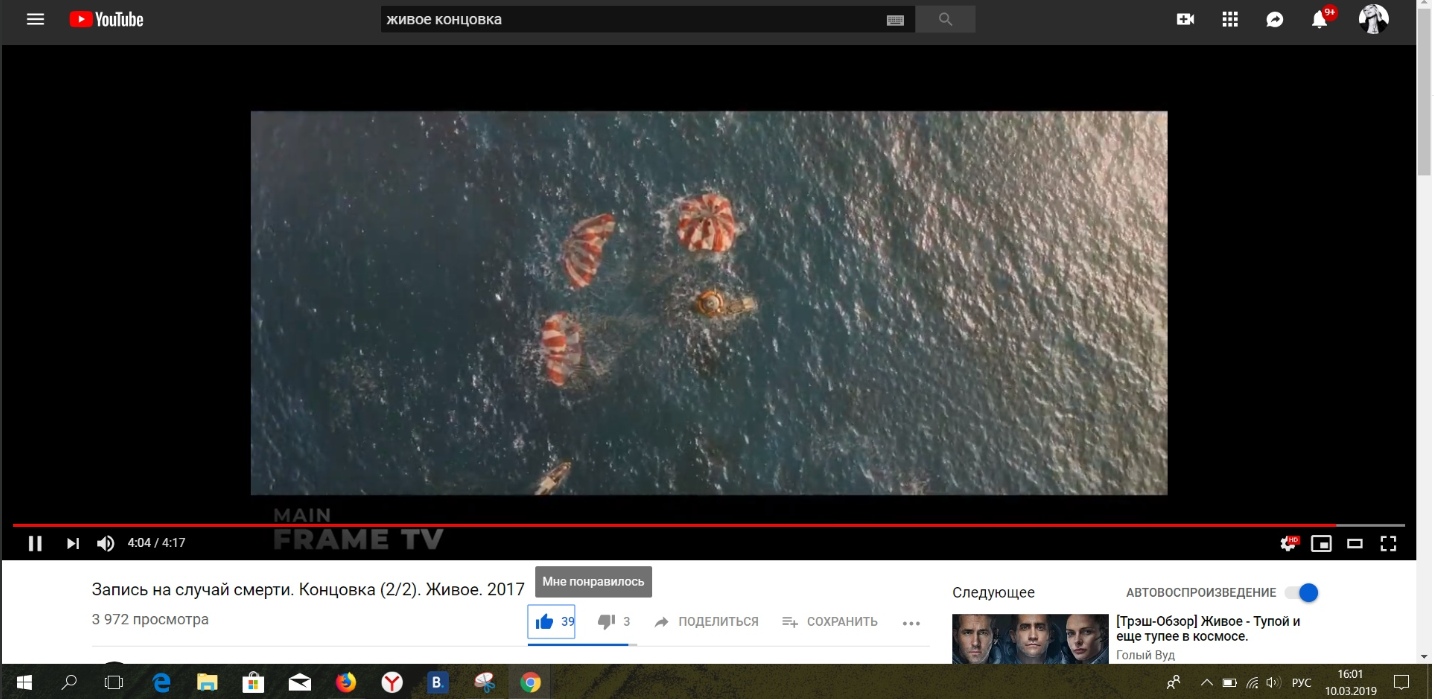Open the video settings gear
Screen dimensions: 1434x699
pos(1288,543)
